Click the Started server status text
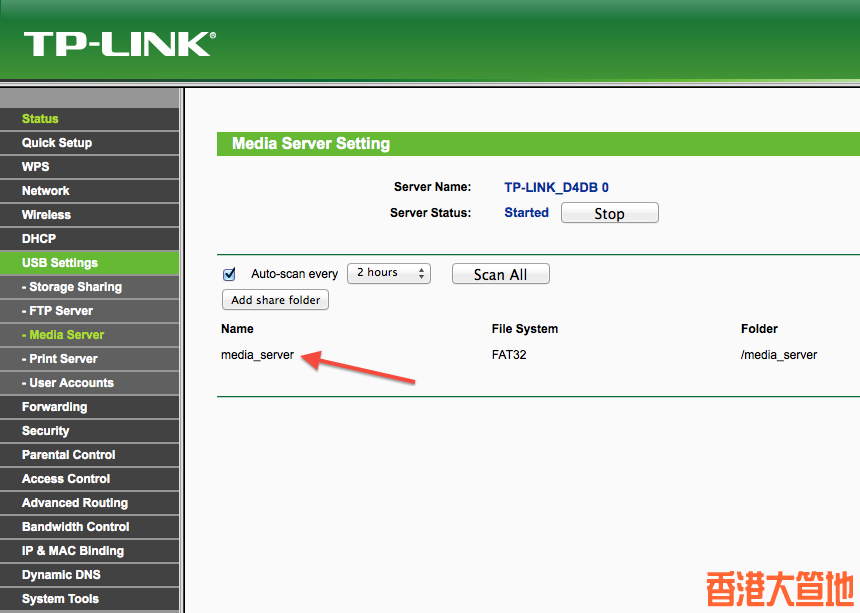Viewport: 860px width, 613px height. click(x=527, y=213)
